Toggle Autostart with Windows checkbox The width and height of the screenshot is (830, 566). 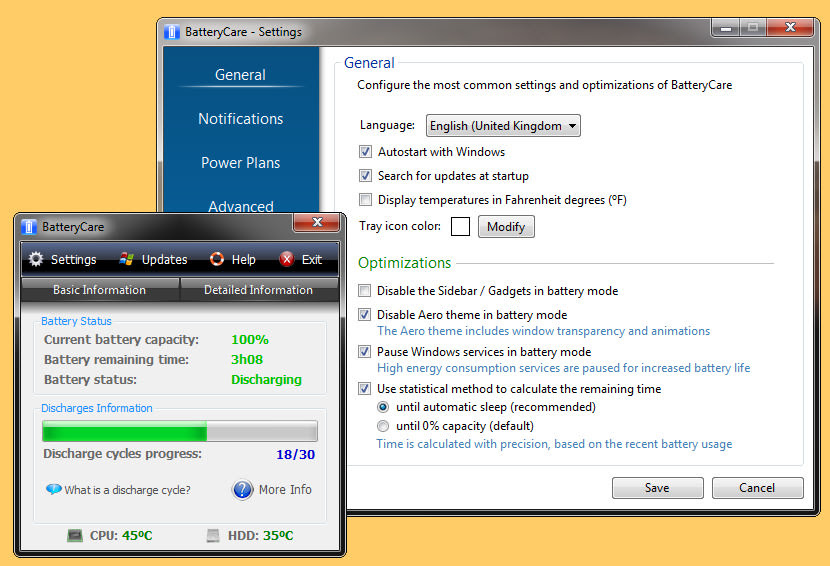[365, 152]
